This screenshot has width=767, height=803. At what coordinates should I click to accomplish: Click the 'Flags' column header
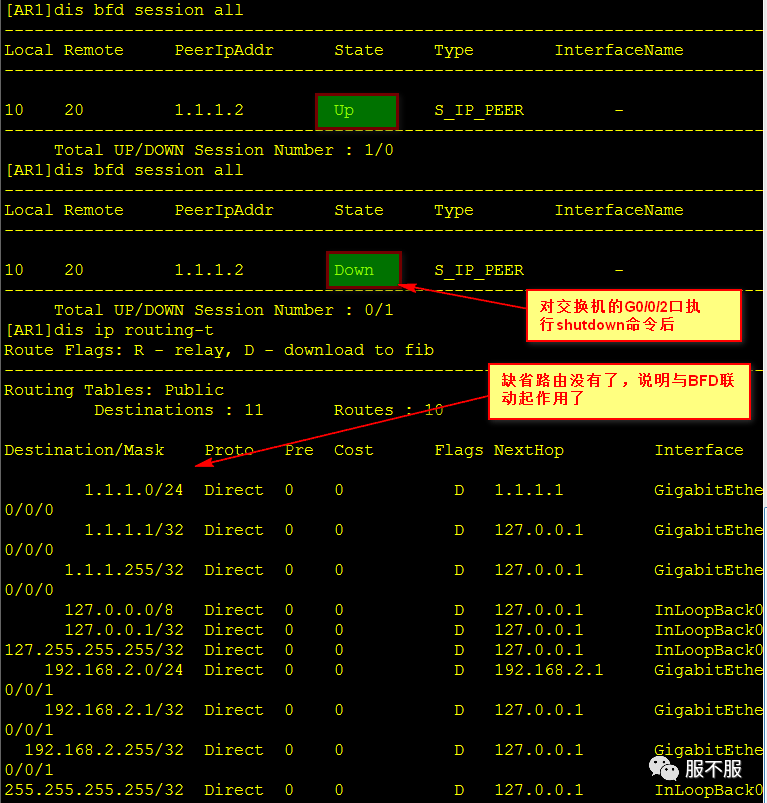pyautogui.click(x=459, y=450)
